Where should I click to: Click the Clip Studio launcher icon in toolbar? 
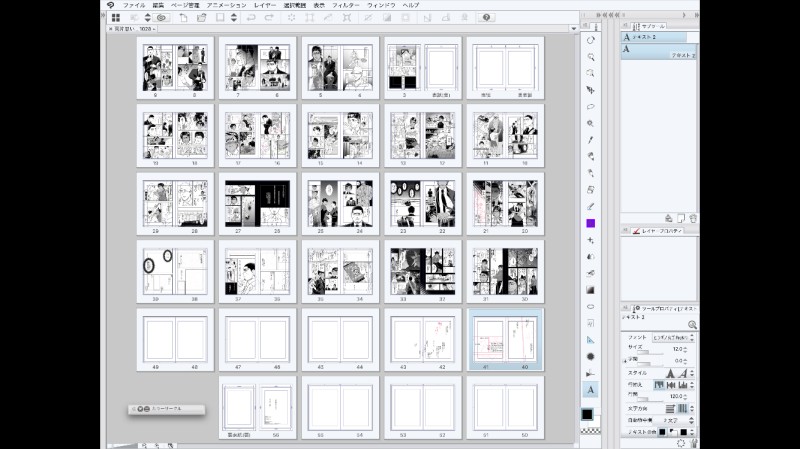(116, 17)
